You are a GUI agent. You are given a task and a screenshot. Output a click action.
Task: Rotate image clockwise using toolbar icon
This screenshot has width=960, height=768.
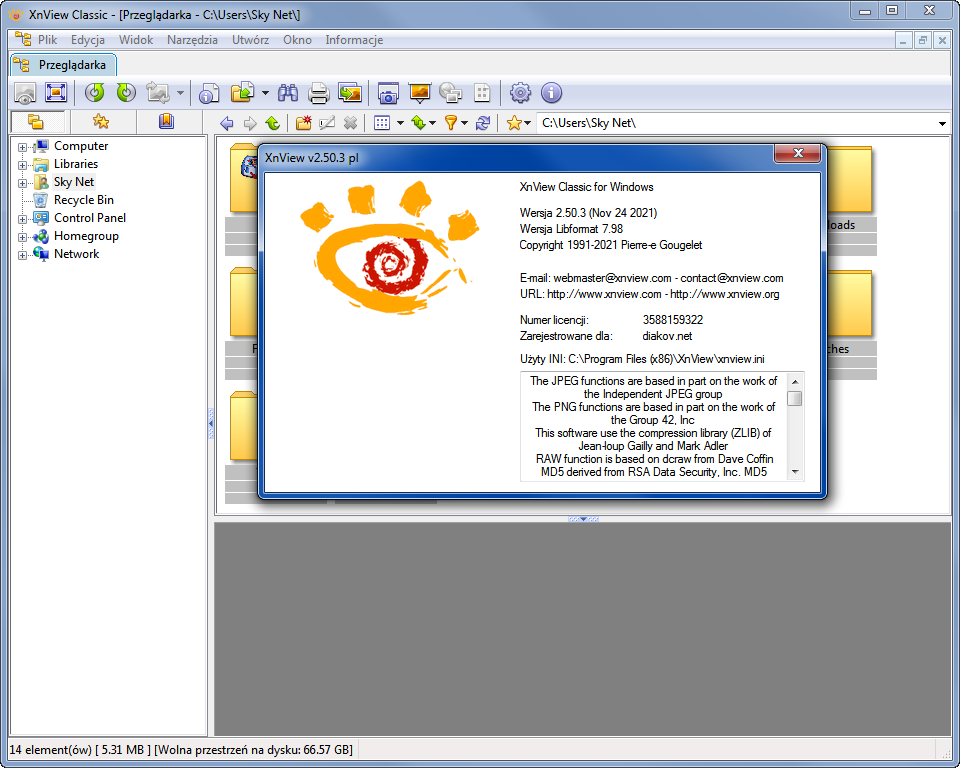click(x=126, y=93)
